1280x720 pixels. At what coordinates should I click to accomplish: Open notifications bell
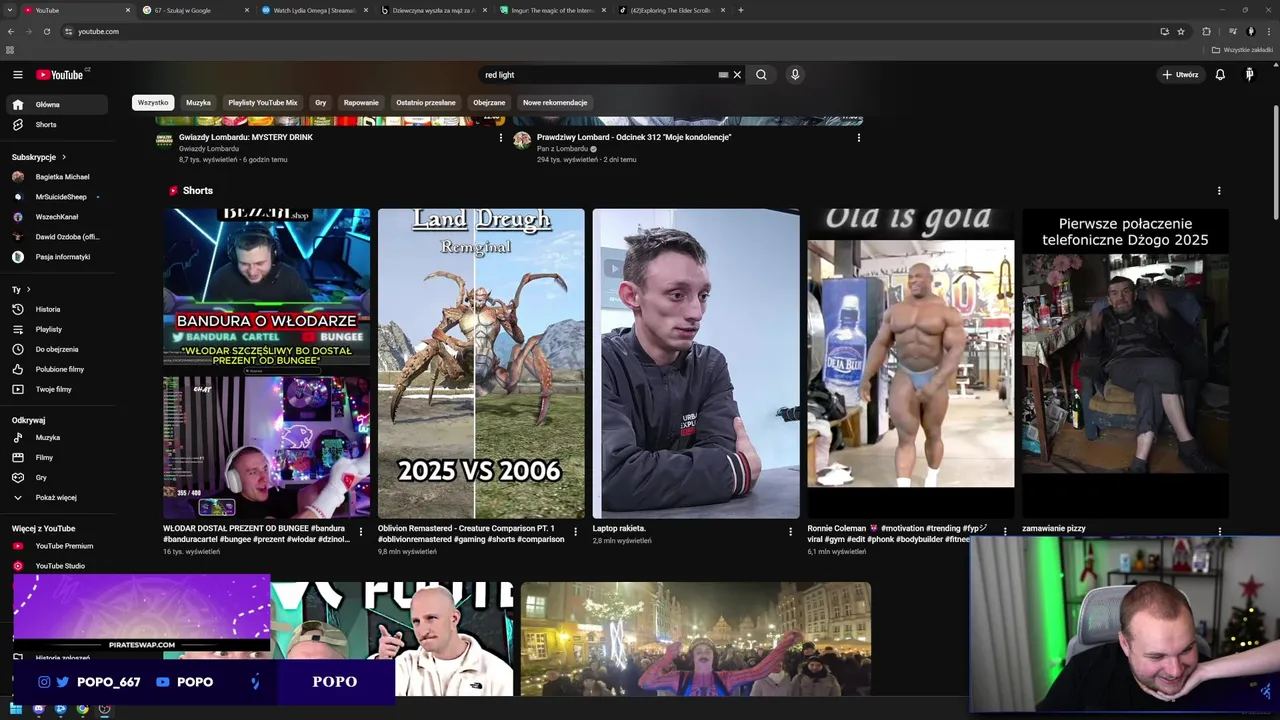[x=1220, y=75]
